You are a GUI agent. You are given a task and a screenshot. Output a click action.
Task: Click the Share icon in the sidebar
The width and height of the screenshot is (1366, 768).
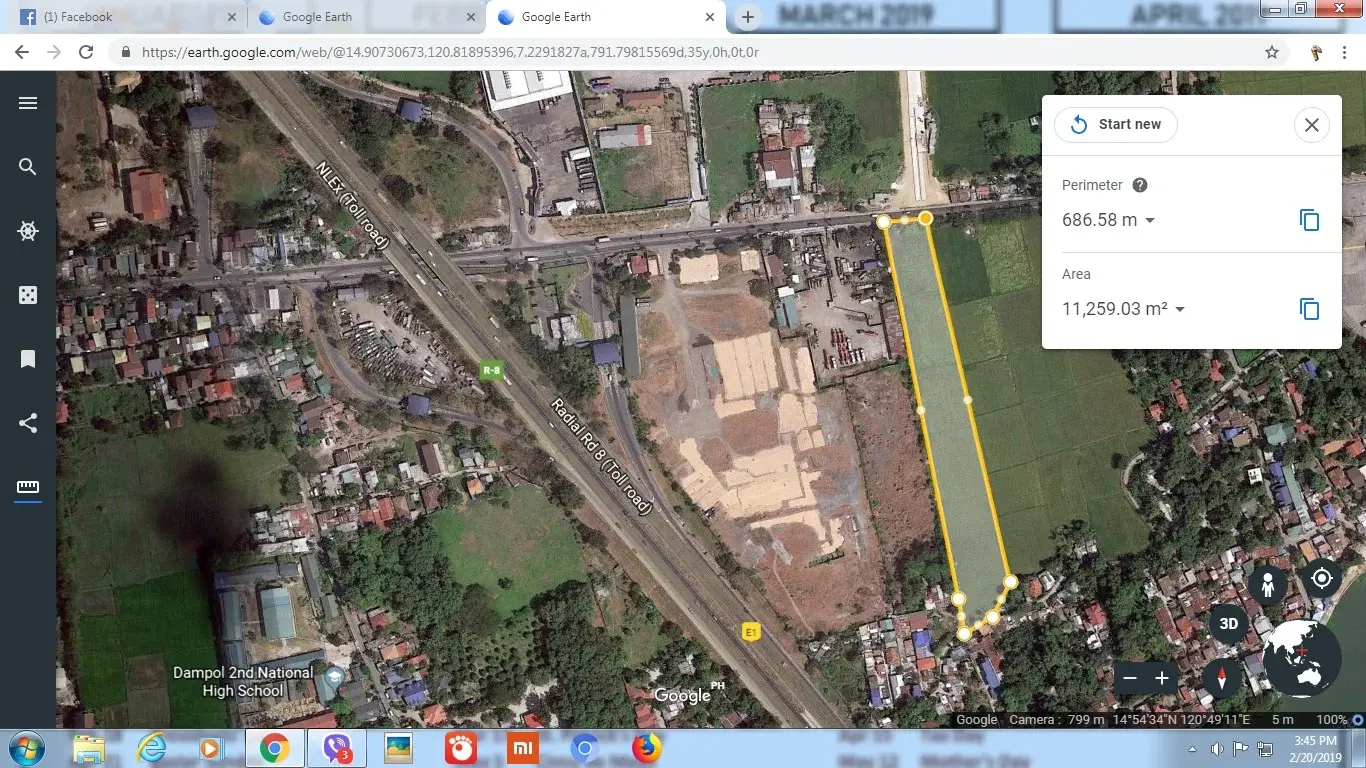point(28,423)
